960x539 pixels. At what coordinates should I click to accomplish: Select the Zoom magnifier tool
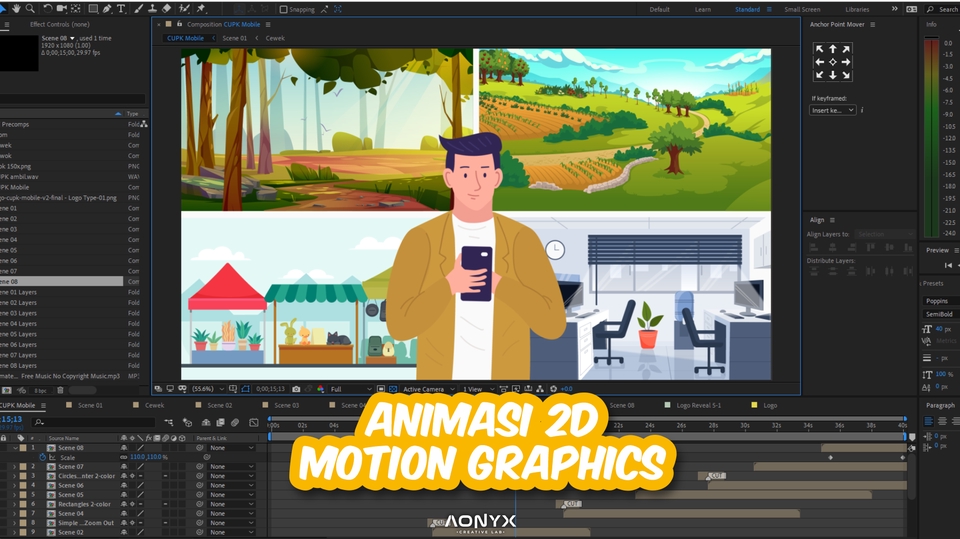pos(30,9)
